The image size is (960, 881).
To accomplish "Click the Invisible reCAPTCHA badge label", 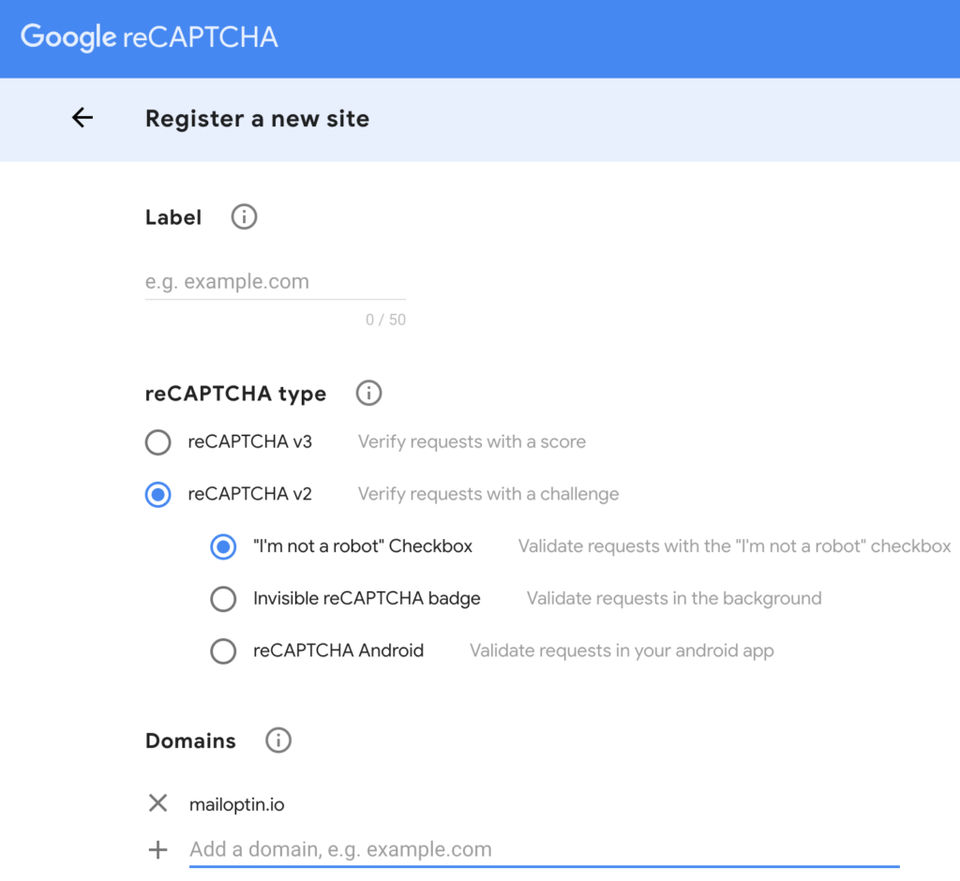I will point(367,599).
